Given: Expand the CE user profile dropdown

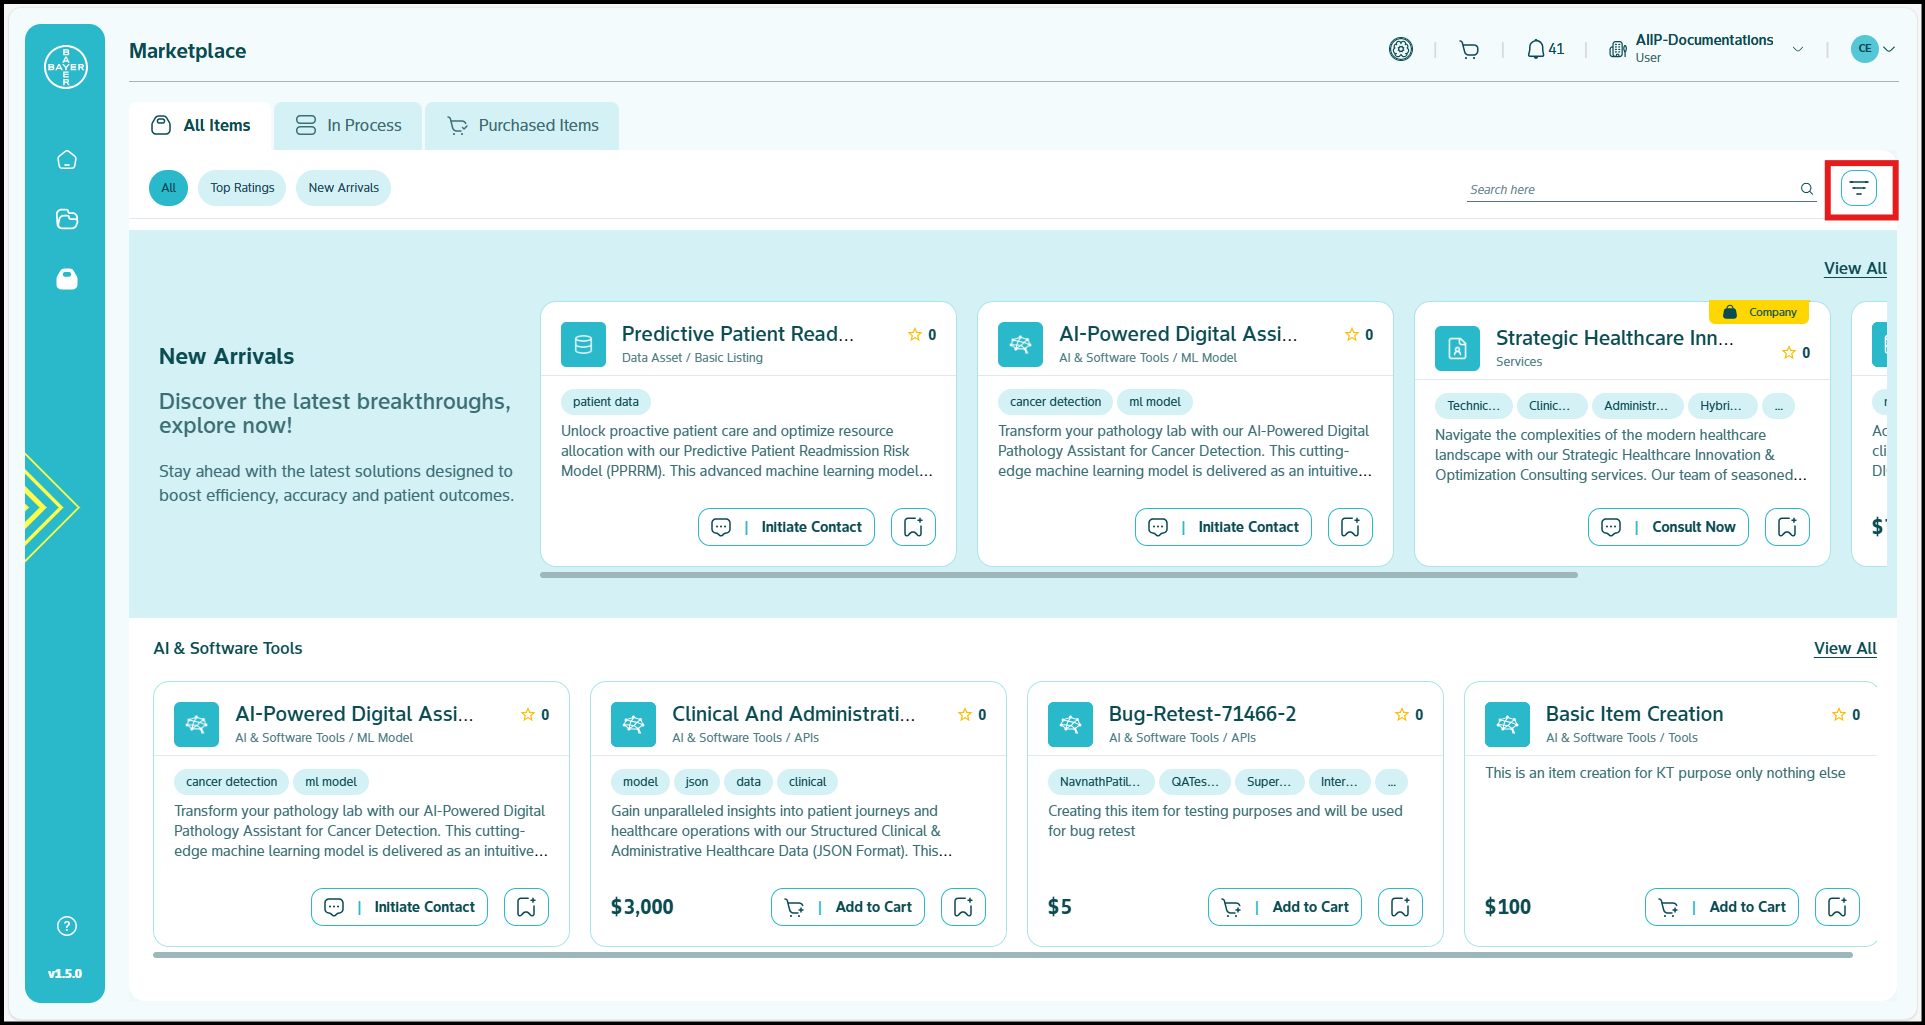Looking at the screenshot, I should [1888, 49].
